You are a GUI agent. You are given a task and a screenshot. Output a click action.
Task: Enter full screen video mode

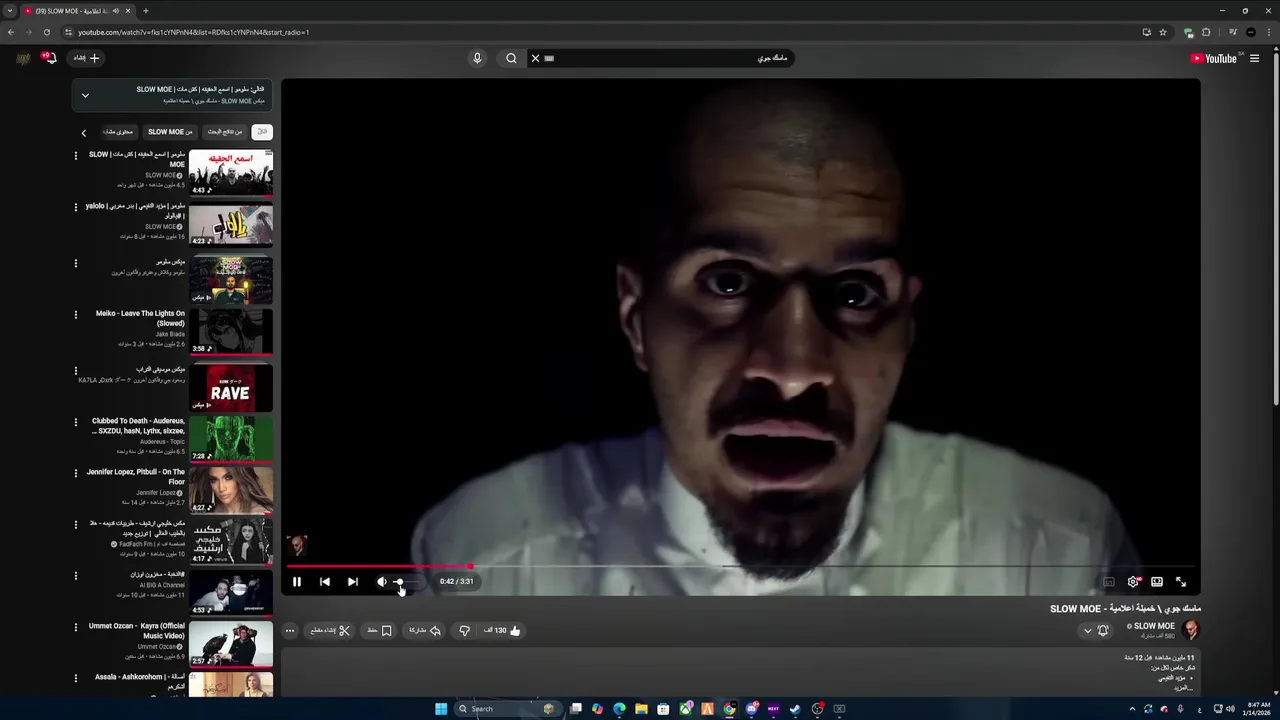tap(1181, 581)
